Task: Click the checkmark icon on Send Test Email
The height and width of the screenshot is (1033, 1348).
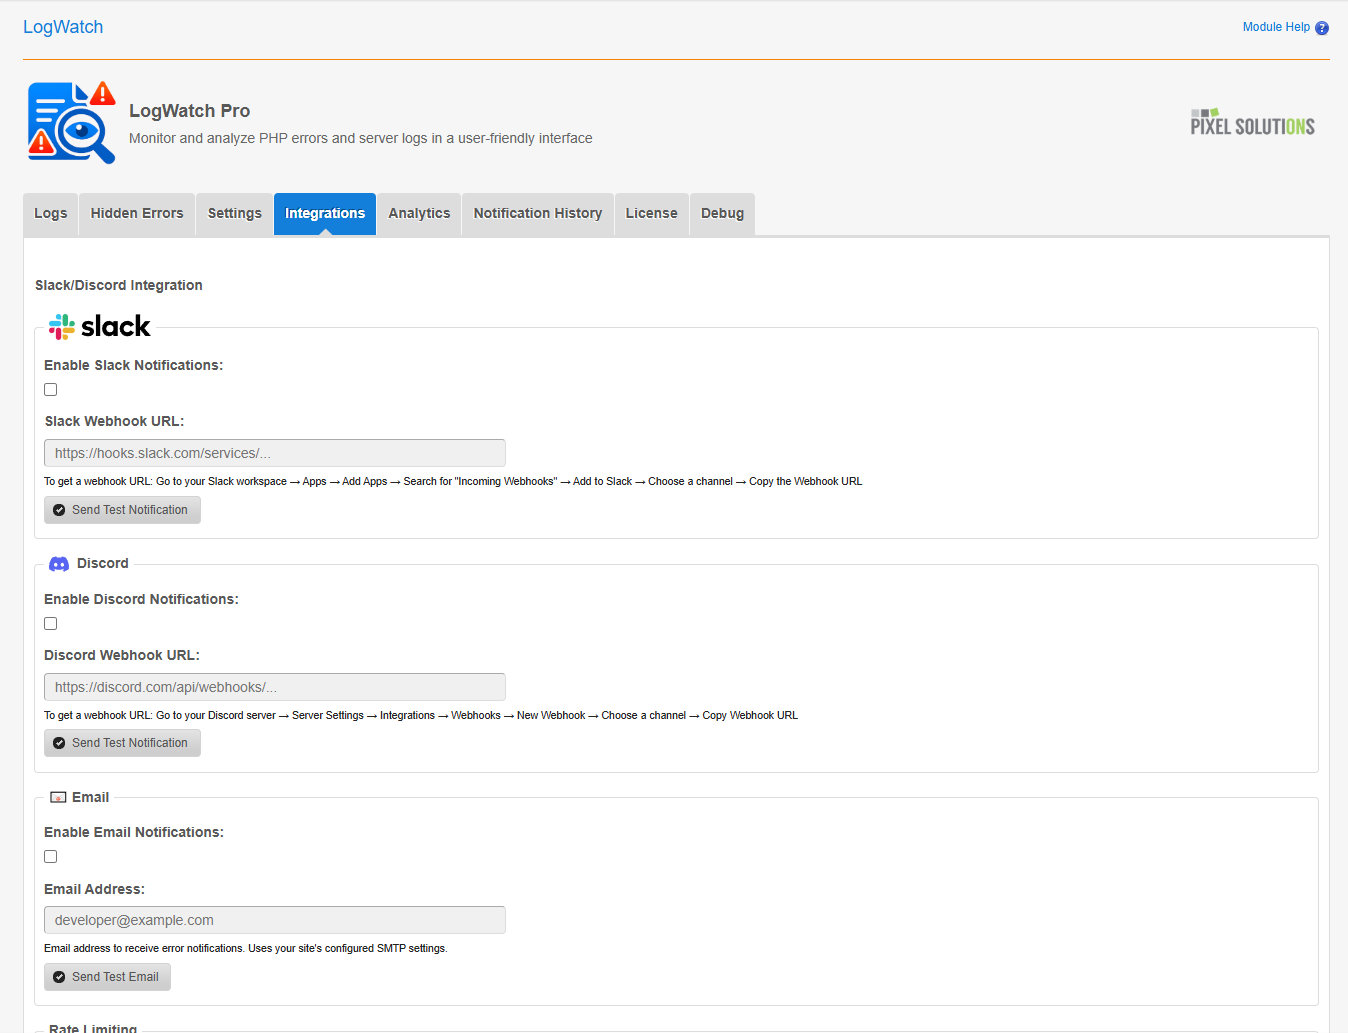Action: (60, 977)
